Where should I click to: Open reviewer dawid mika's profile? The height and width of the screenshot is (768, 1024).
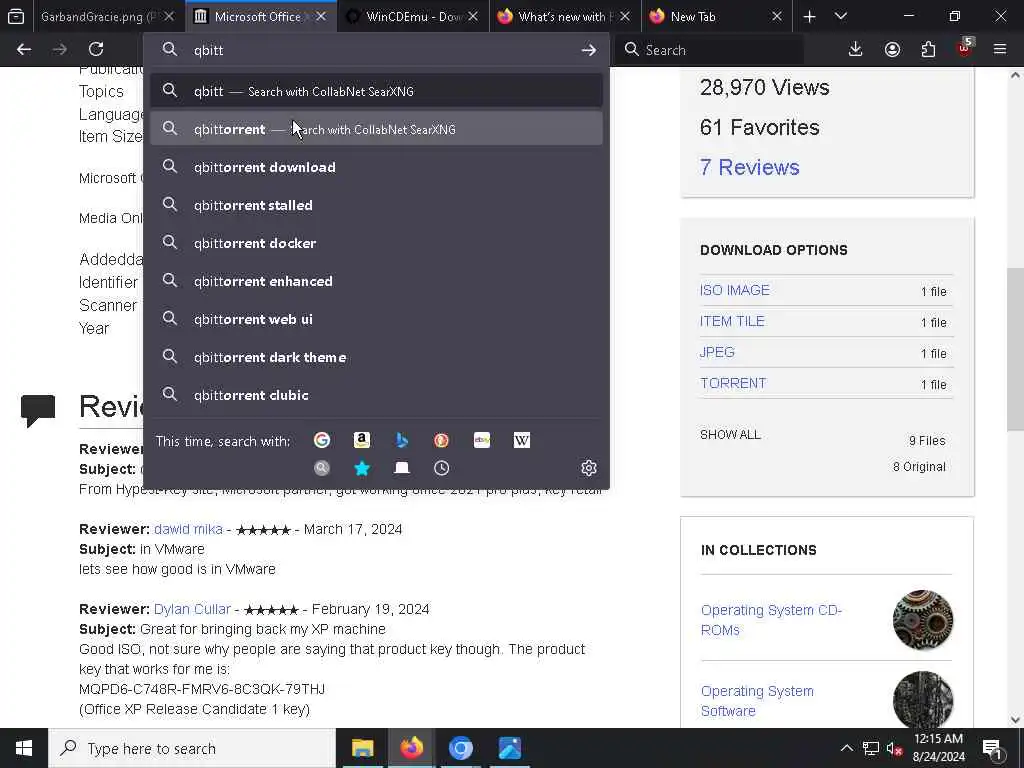(188, 529)
